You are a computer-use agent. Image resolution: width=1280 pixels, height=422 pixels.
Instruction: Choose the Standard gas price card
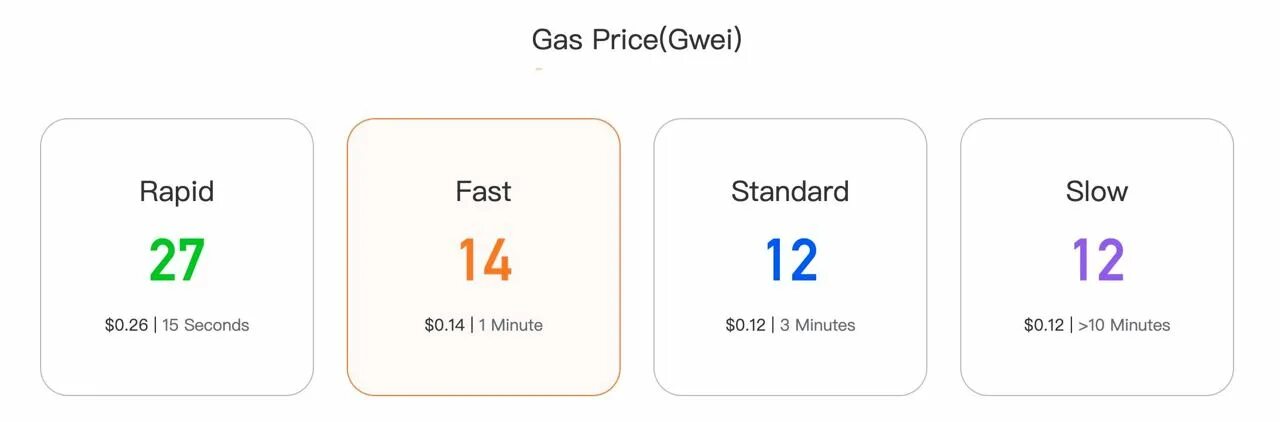[790, 257]
